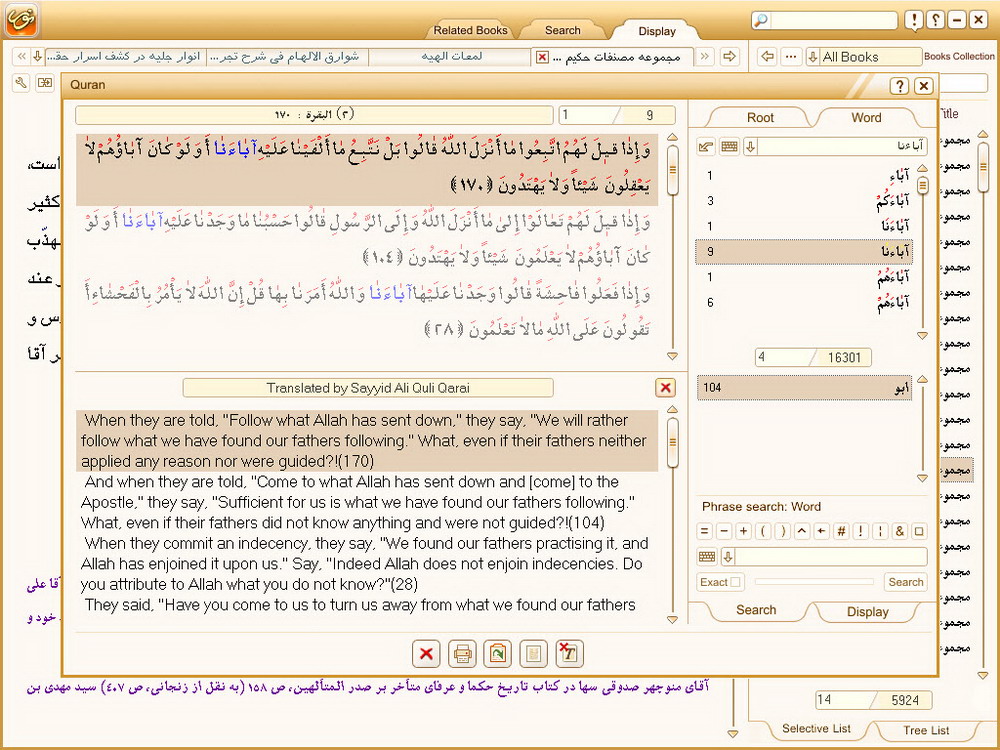
Task: Select the word entry with count 9
Action: coord(804,252)
